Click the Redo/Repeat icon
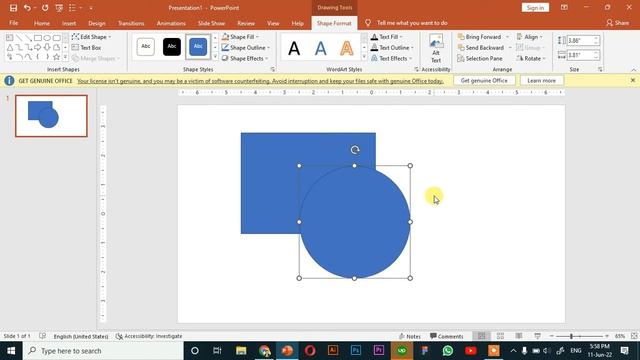The height and width of the screenshot is (360, 640). (x=45, y=8)
